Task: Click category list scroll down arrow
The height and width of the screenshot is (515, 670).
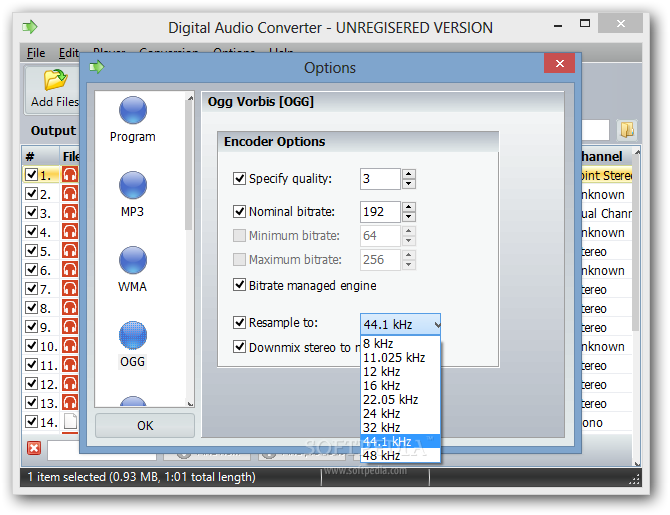Action: [x=190, y=403]
